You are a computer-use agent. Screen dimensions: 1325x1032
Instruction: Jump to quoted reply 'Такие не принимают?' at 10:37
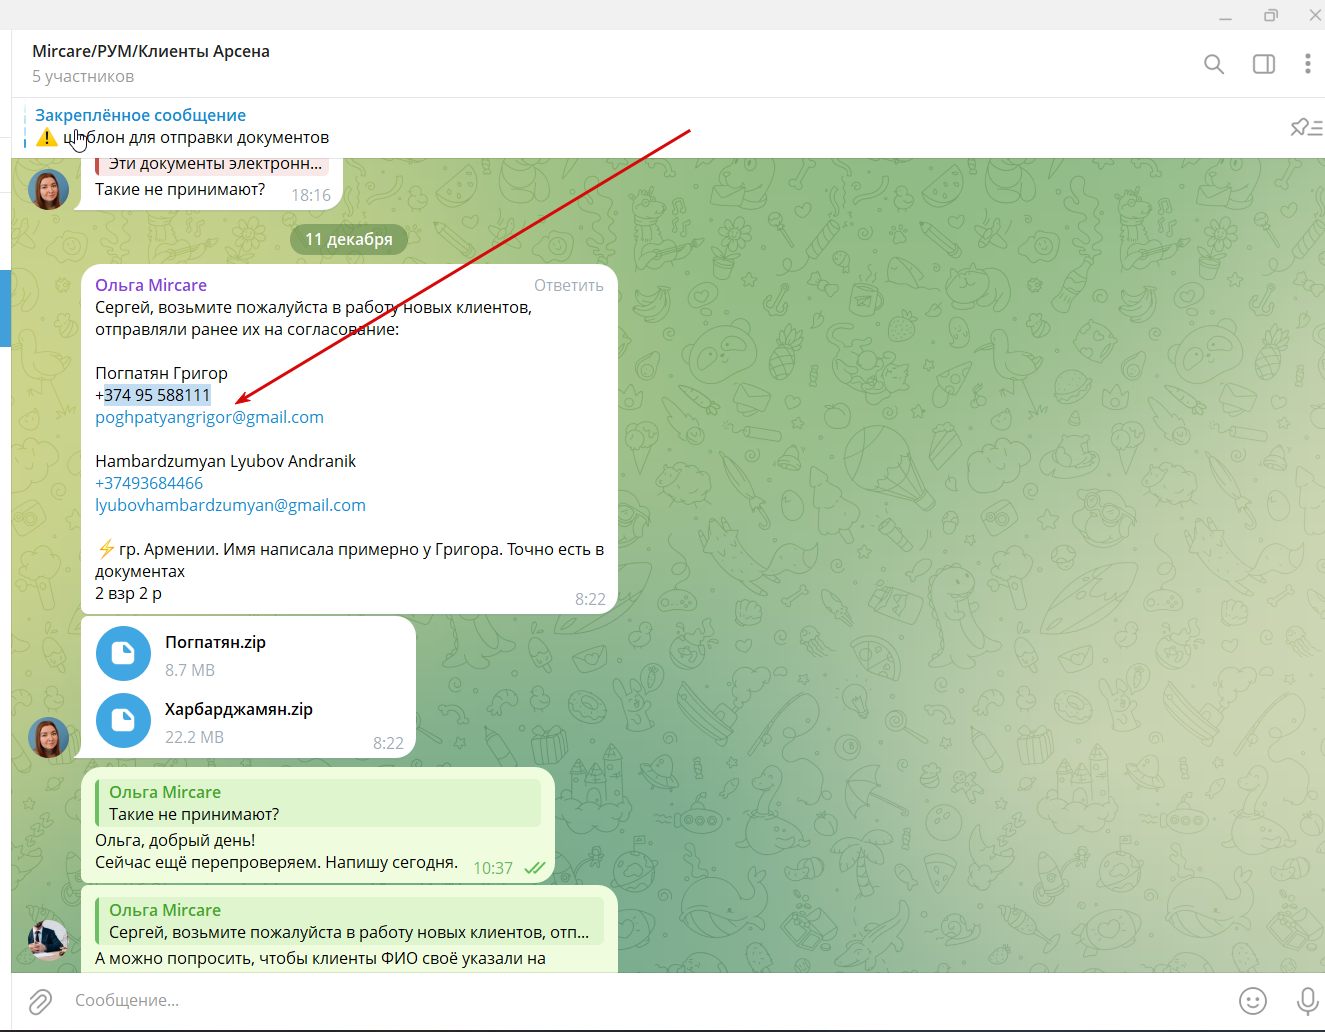[x=318, y=803]
